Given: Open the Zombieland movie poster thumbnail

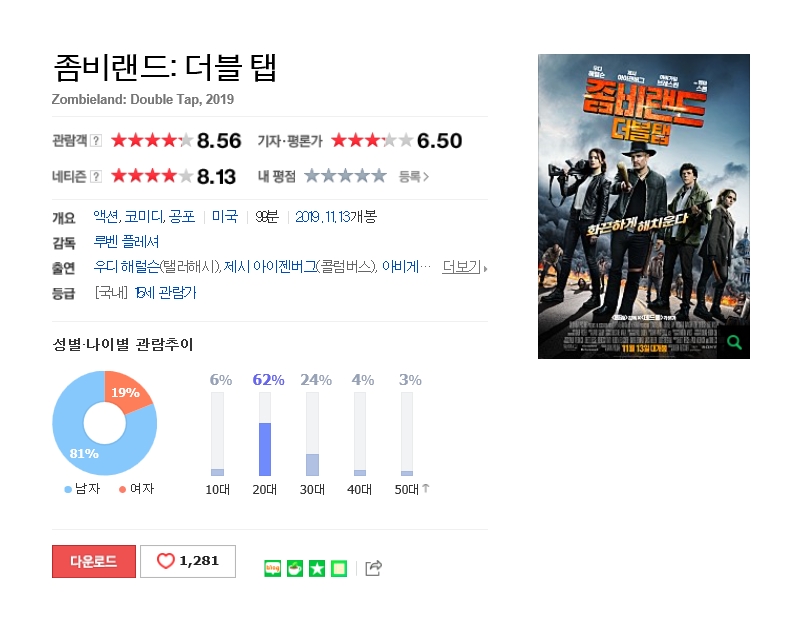Looking at the screenshot, I should coord(644,206).
